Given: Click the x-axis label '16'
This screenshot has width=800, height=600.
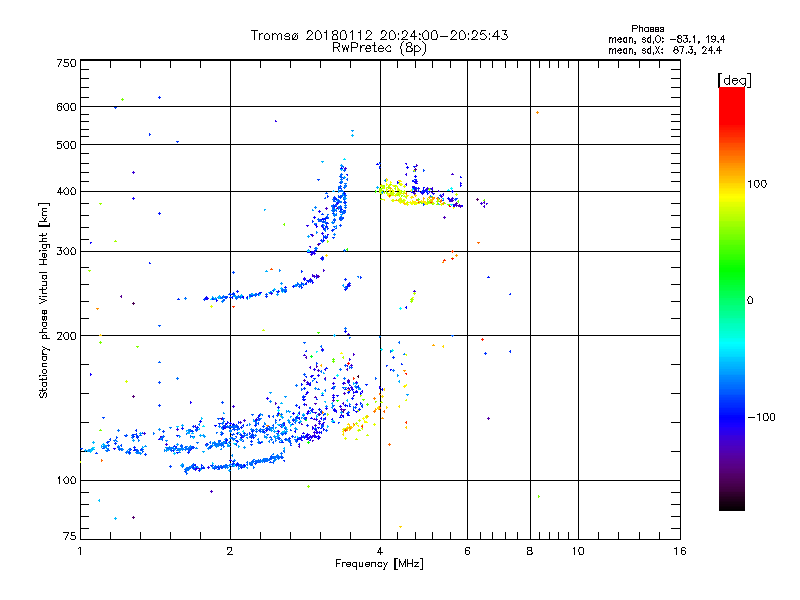Looking at the screenshot, I should pyautogui.click(x=680, y=551).
